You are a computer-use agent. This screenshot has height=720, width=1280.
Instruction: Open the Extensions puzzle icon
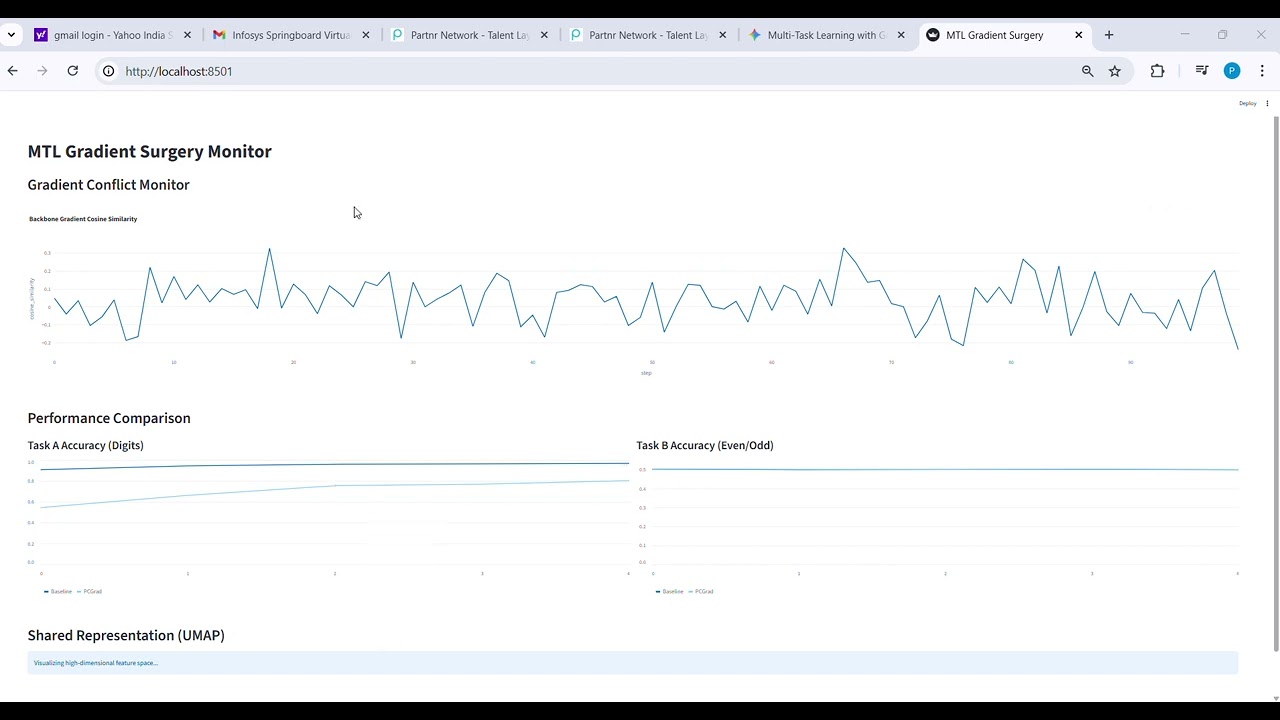pos(1157,71)
